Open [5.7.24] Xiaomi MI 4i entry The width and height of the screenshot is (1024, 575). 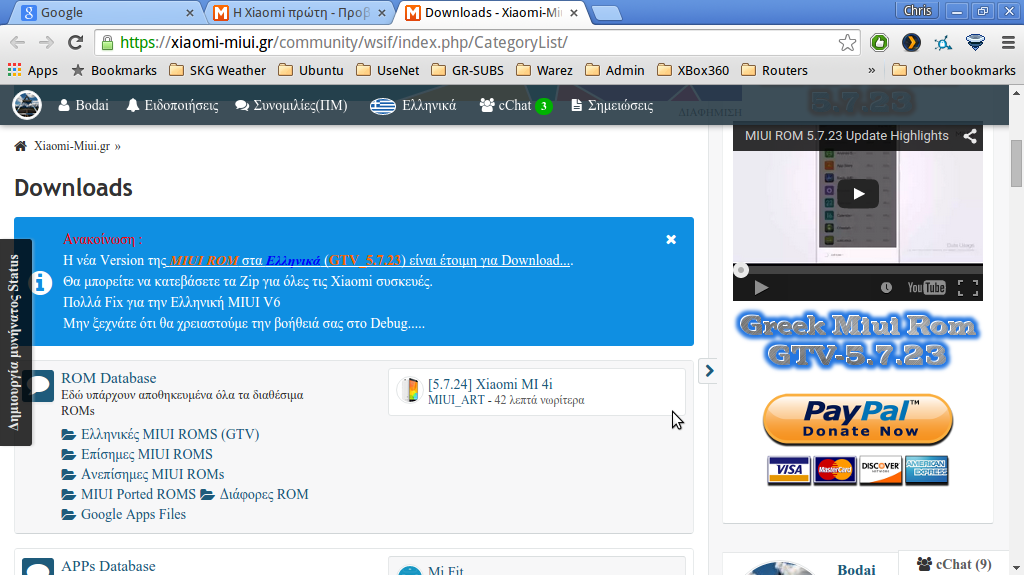(490, 384)
